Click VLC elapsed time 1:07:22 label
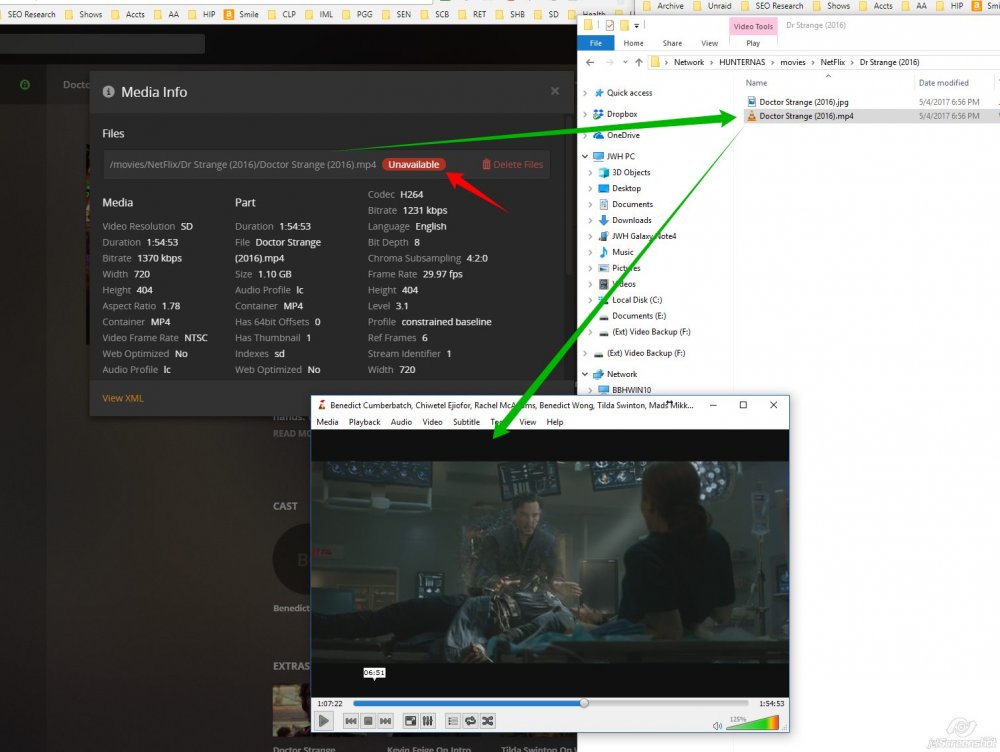Screen dimensions: 1000x752 (330, 704)
